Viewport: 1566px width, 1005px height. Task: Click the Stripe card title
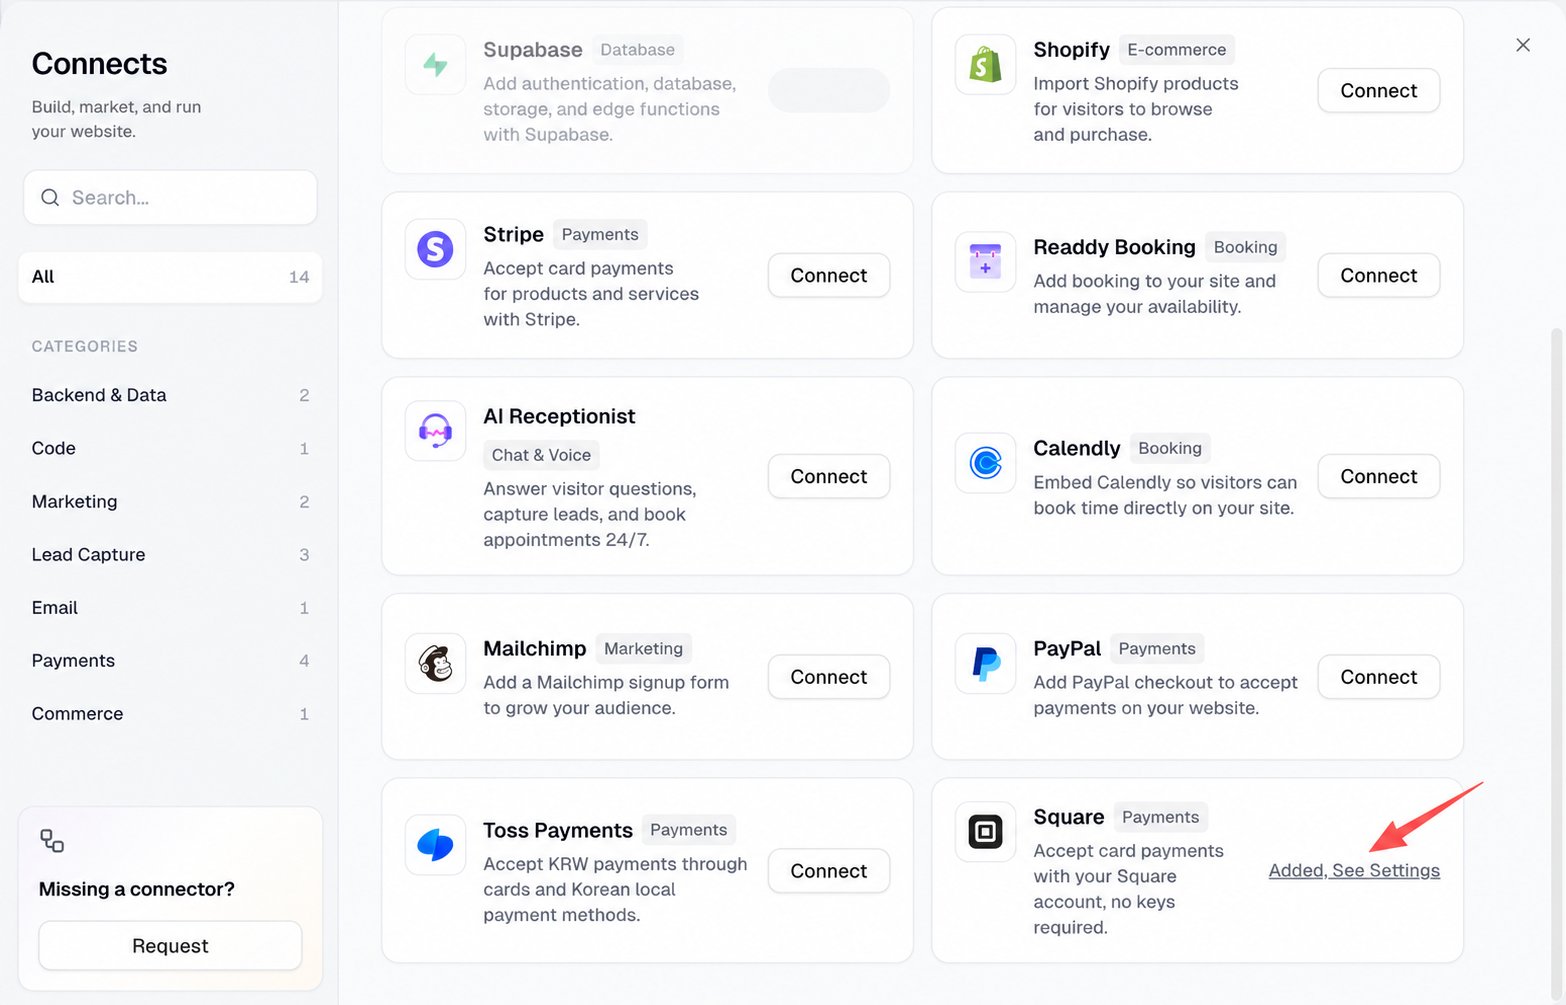[x=513, y=234]
